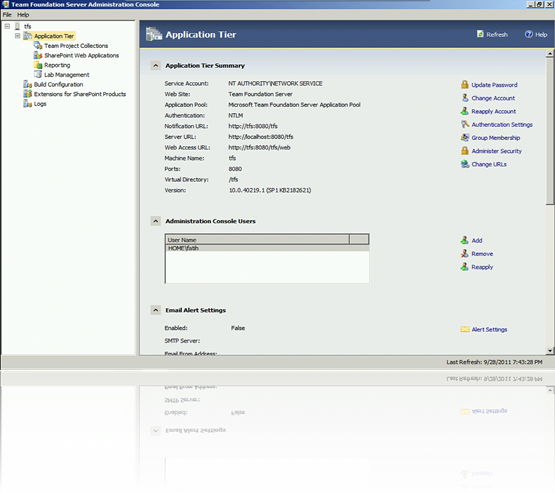Click the Update Password lock icon
Image resolution: width=555 pixels, height=493 pixels.
[x=465, y=85]
